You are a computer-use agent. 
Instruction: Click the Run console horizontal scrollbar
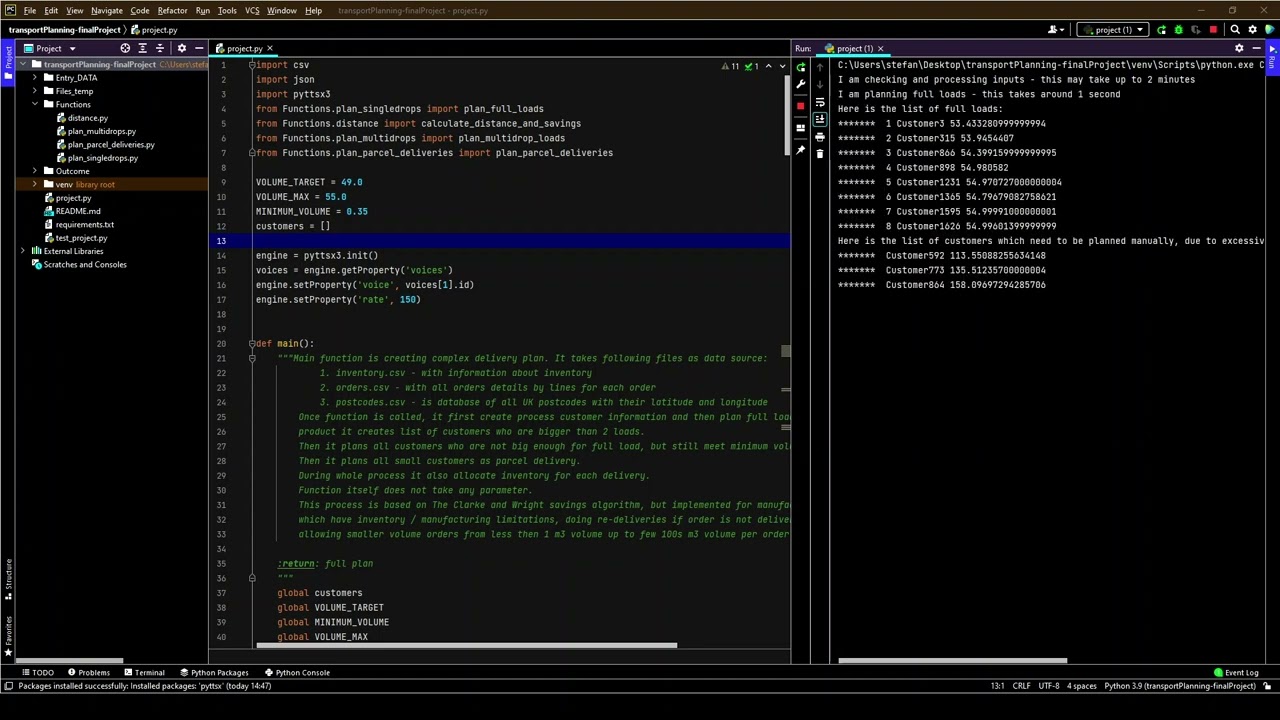pos(952,660)
